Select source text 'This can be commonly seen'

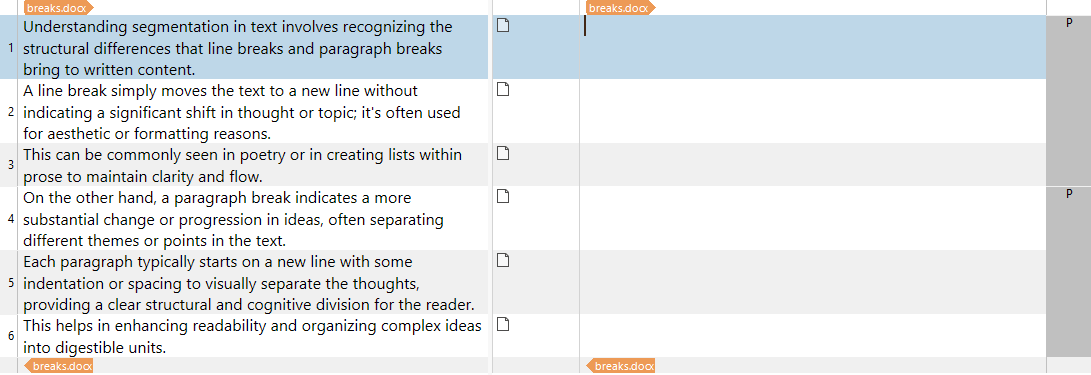point(109,154)
